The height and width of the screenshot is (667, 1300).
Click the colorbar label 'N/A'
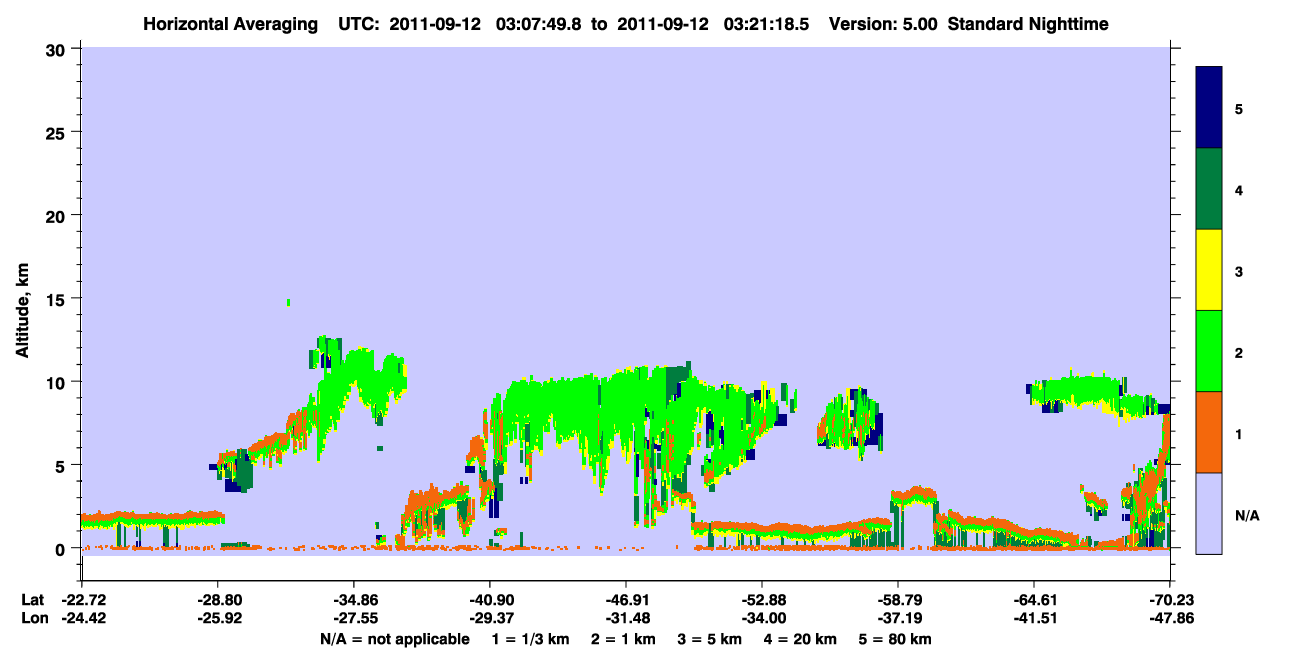[1246, 515]
